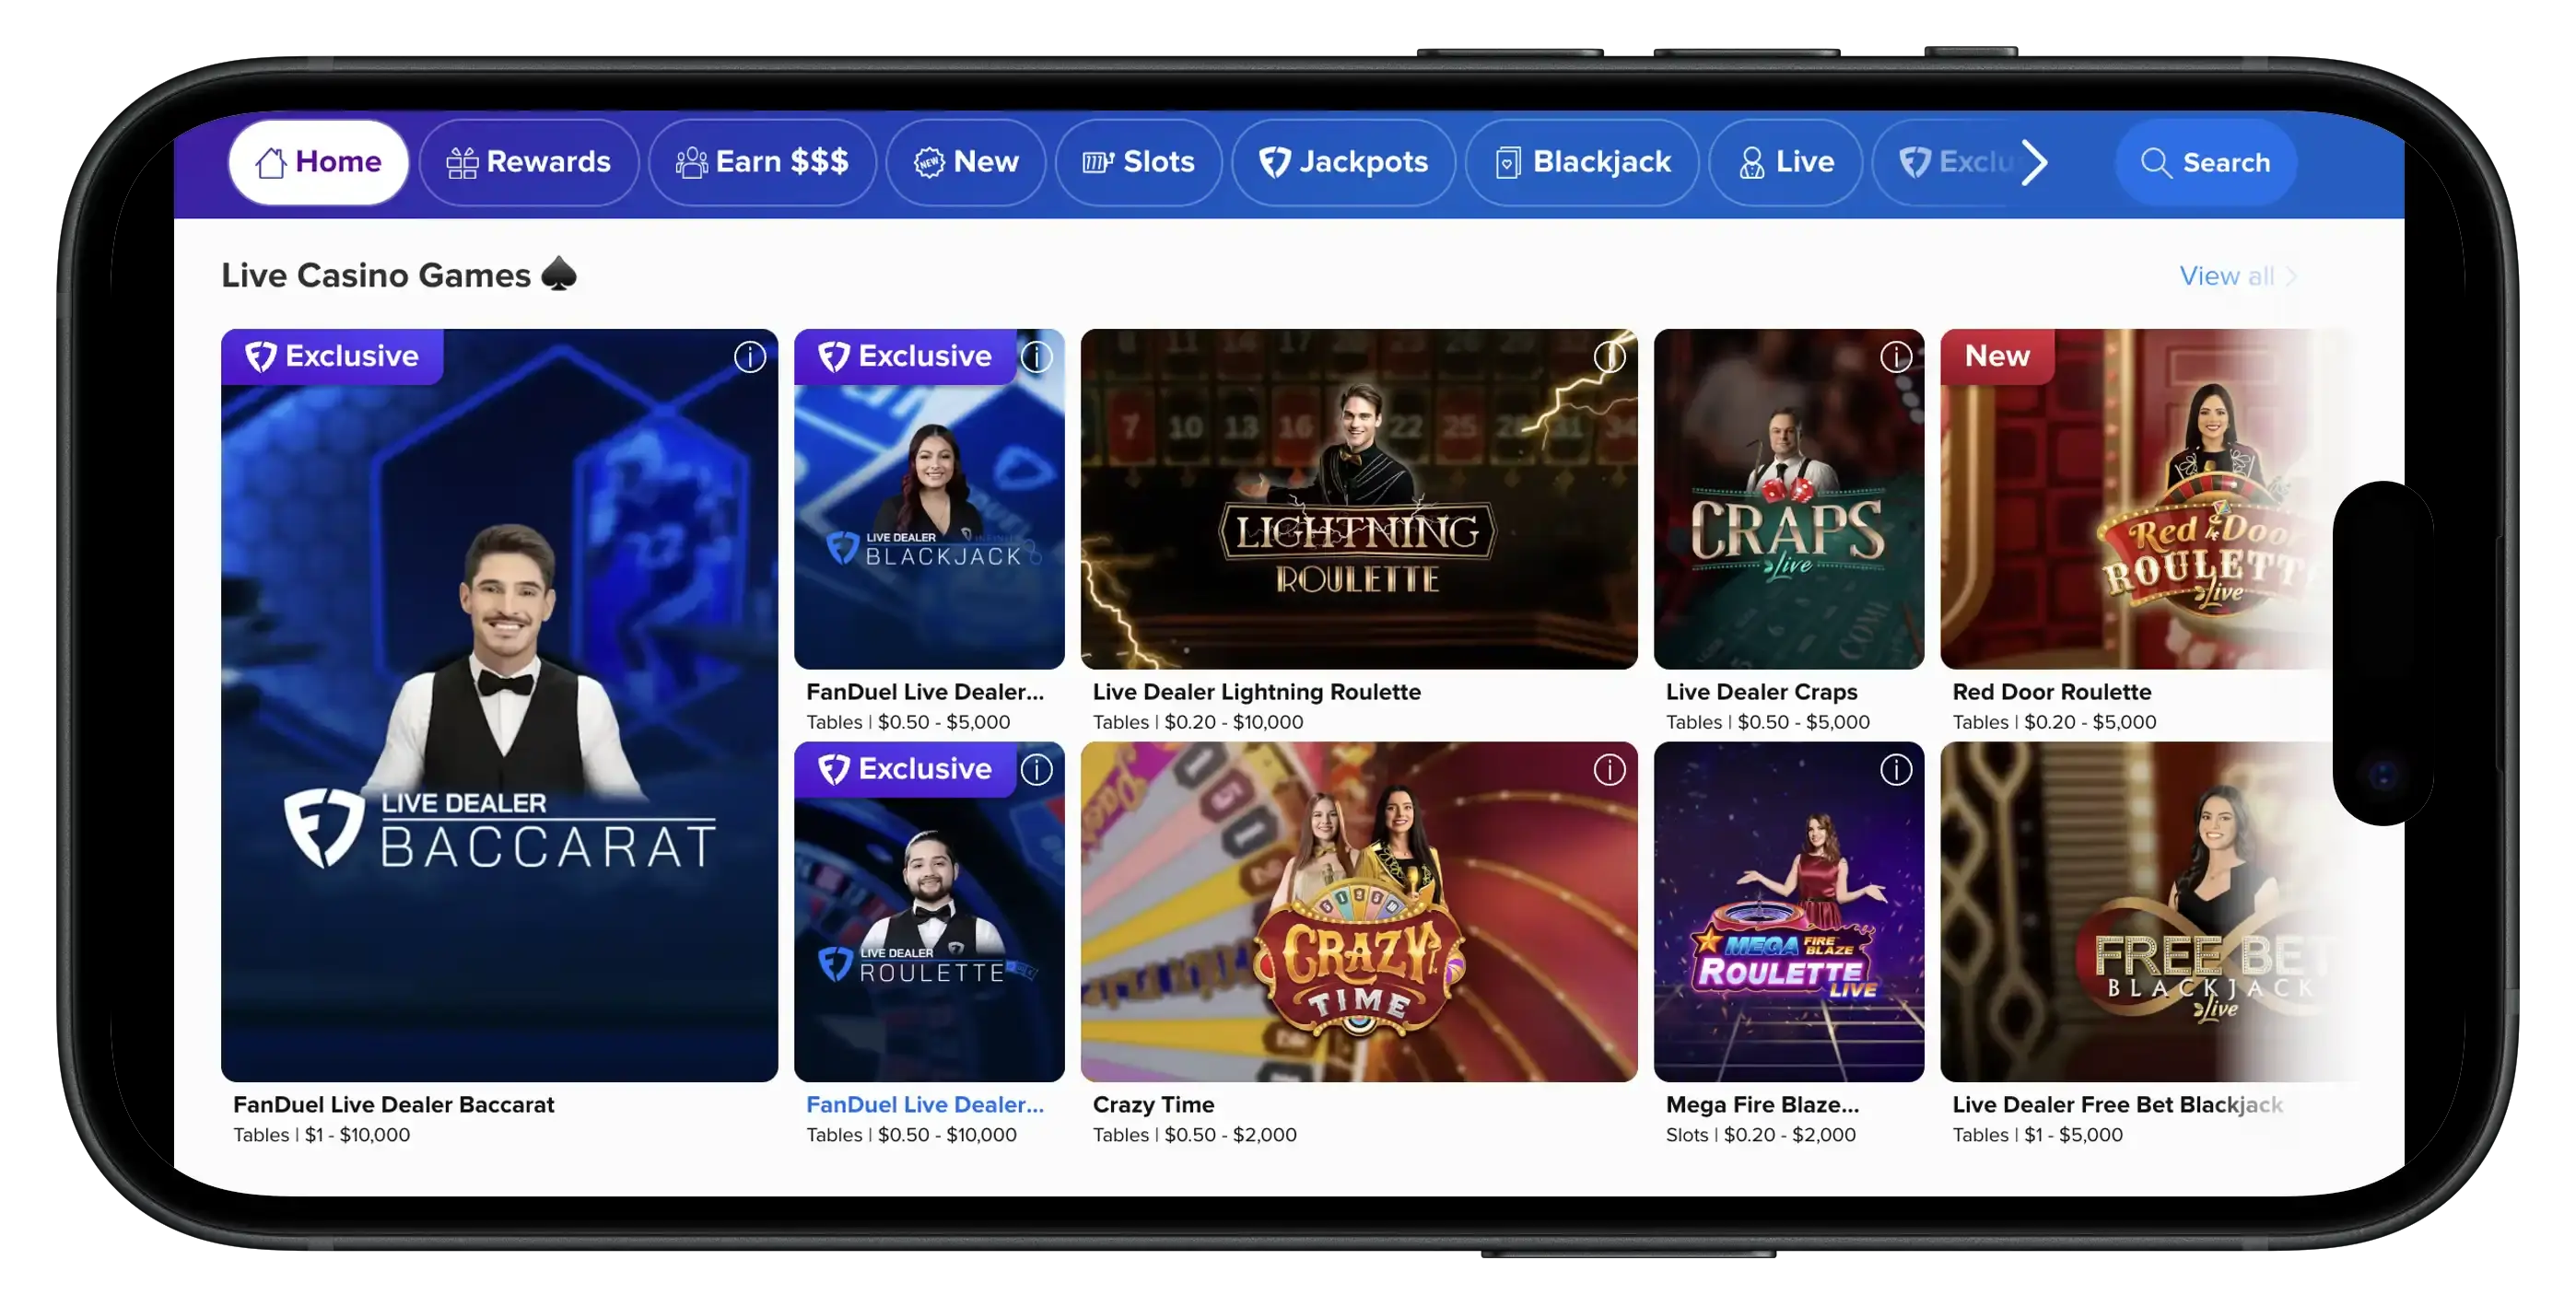
Task: Open Search with the magnifier icon
Action: tap(2156, 162)
